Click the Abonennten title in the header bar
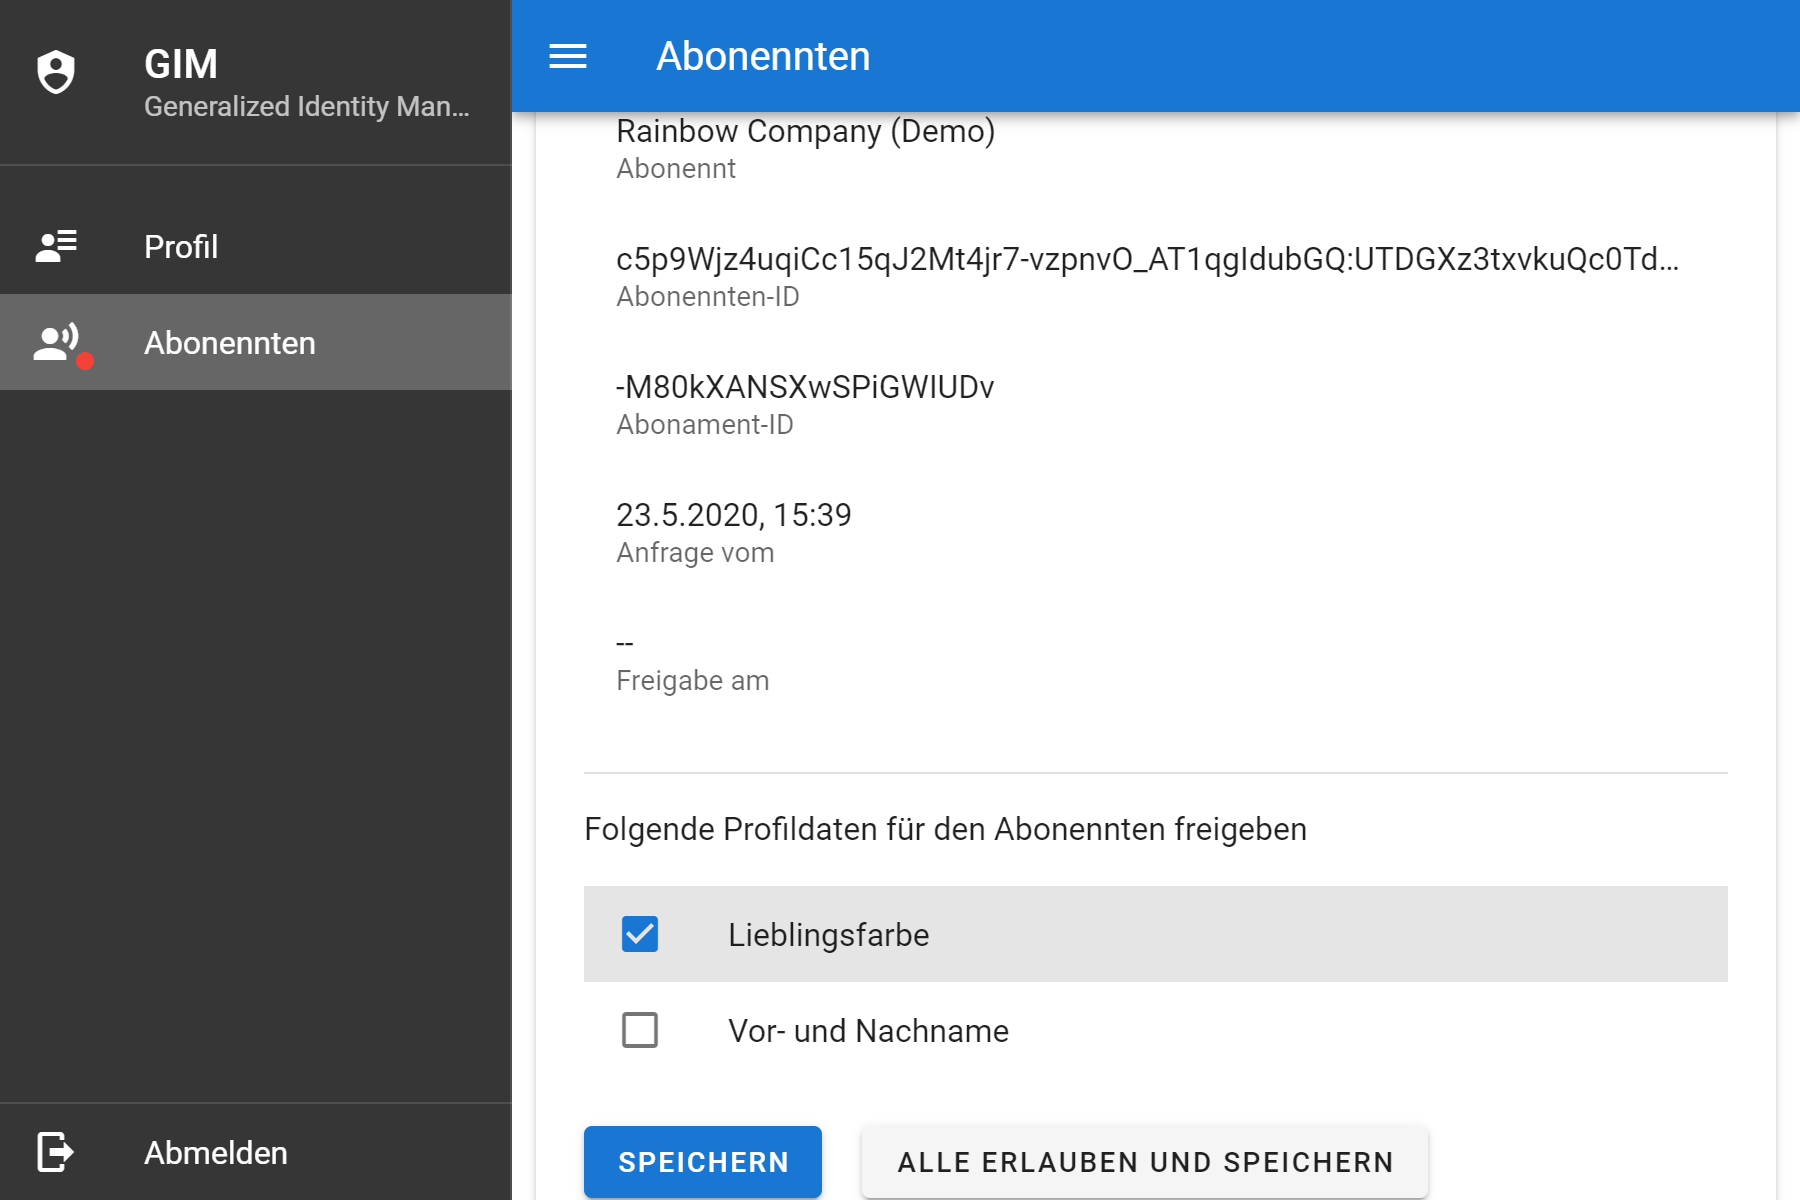This screenshot has width=1800, height=1200. pos(763,57)
